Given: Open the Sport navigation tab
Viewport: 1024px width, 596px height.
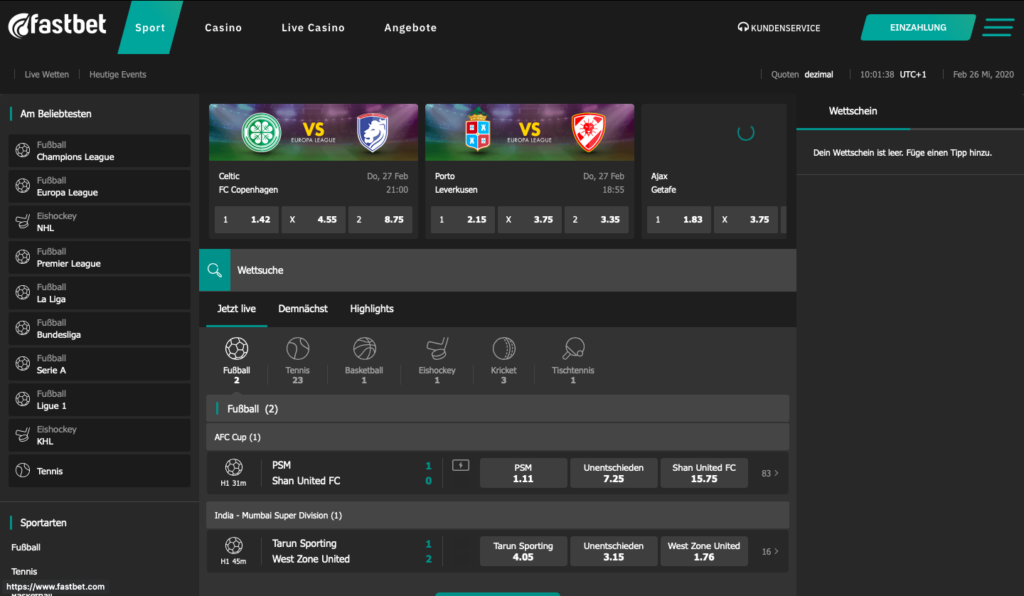Looking at the screenshot, I should click(150, 27).
